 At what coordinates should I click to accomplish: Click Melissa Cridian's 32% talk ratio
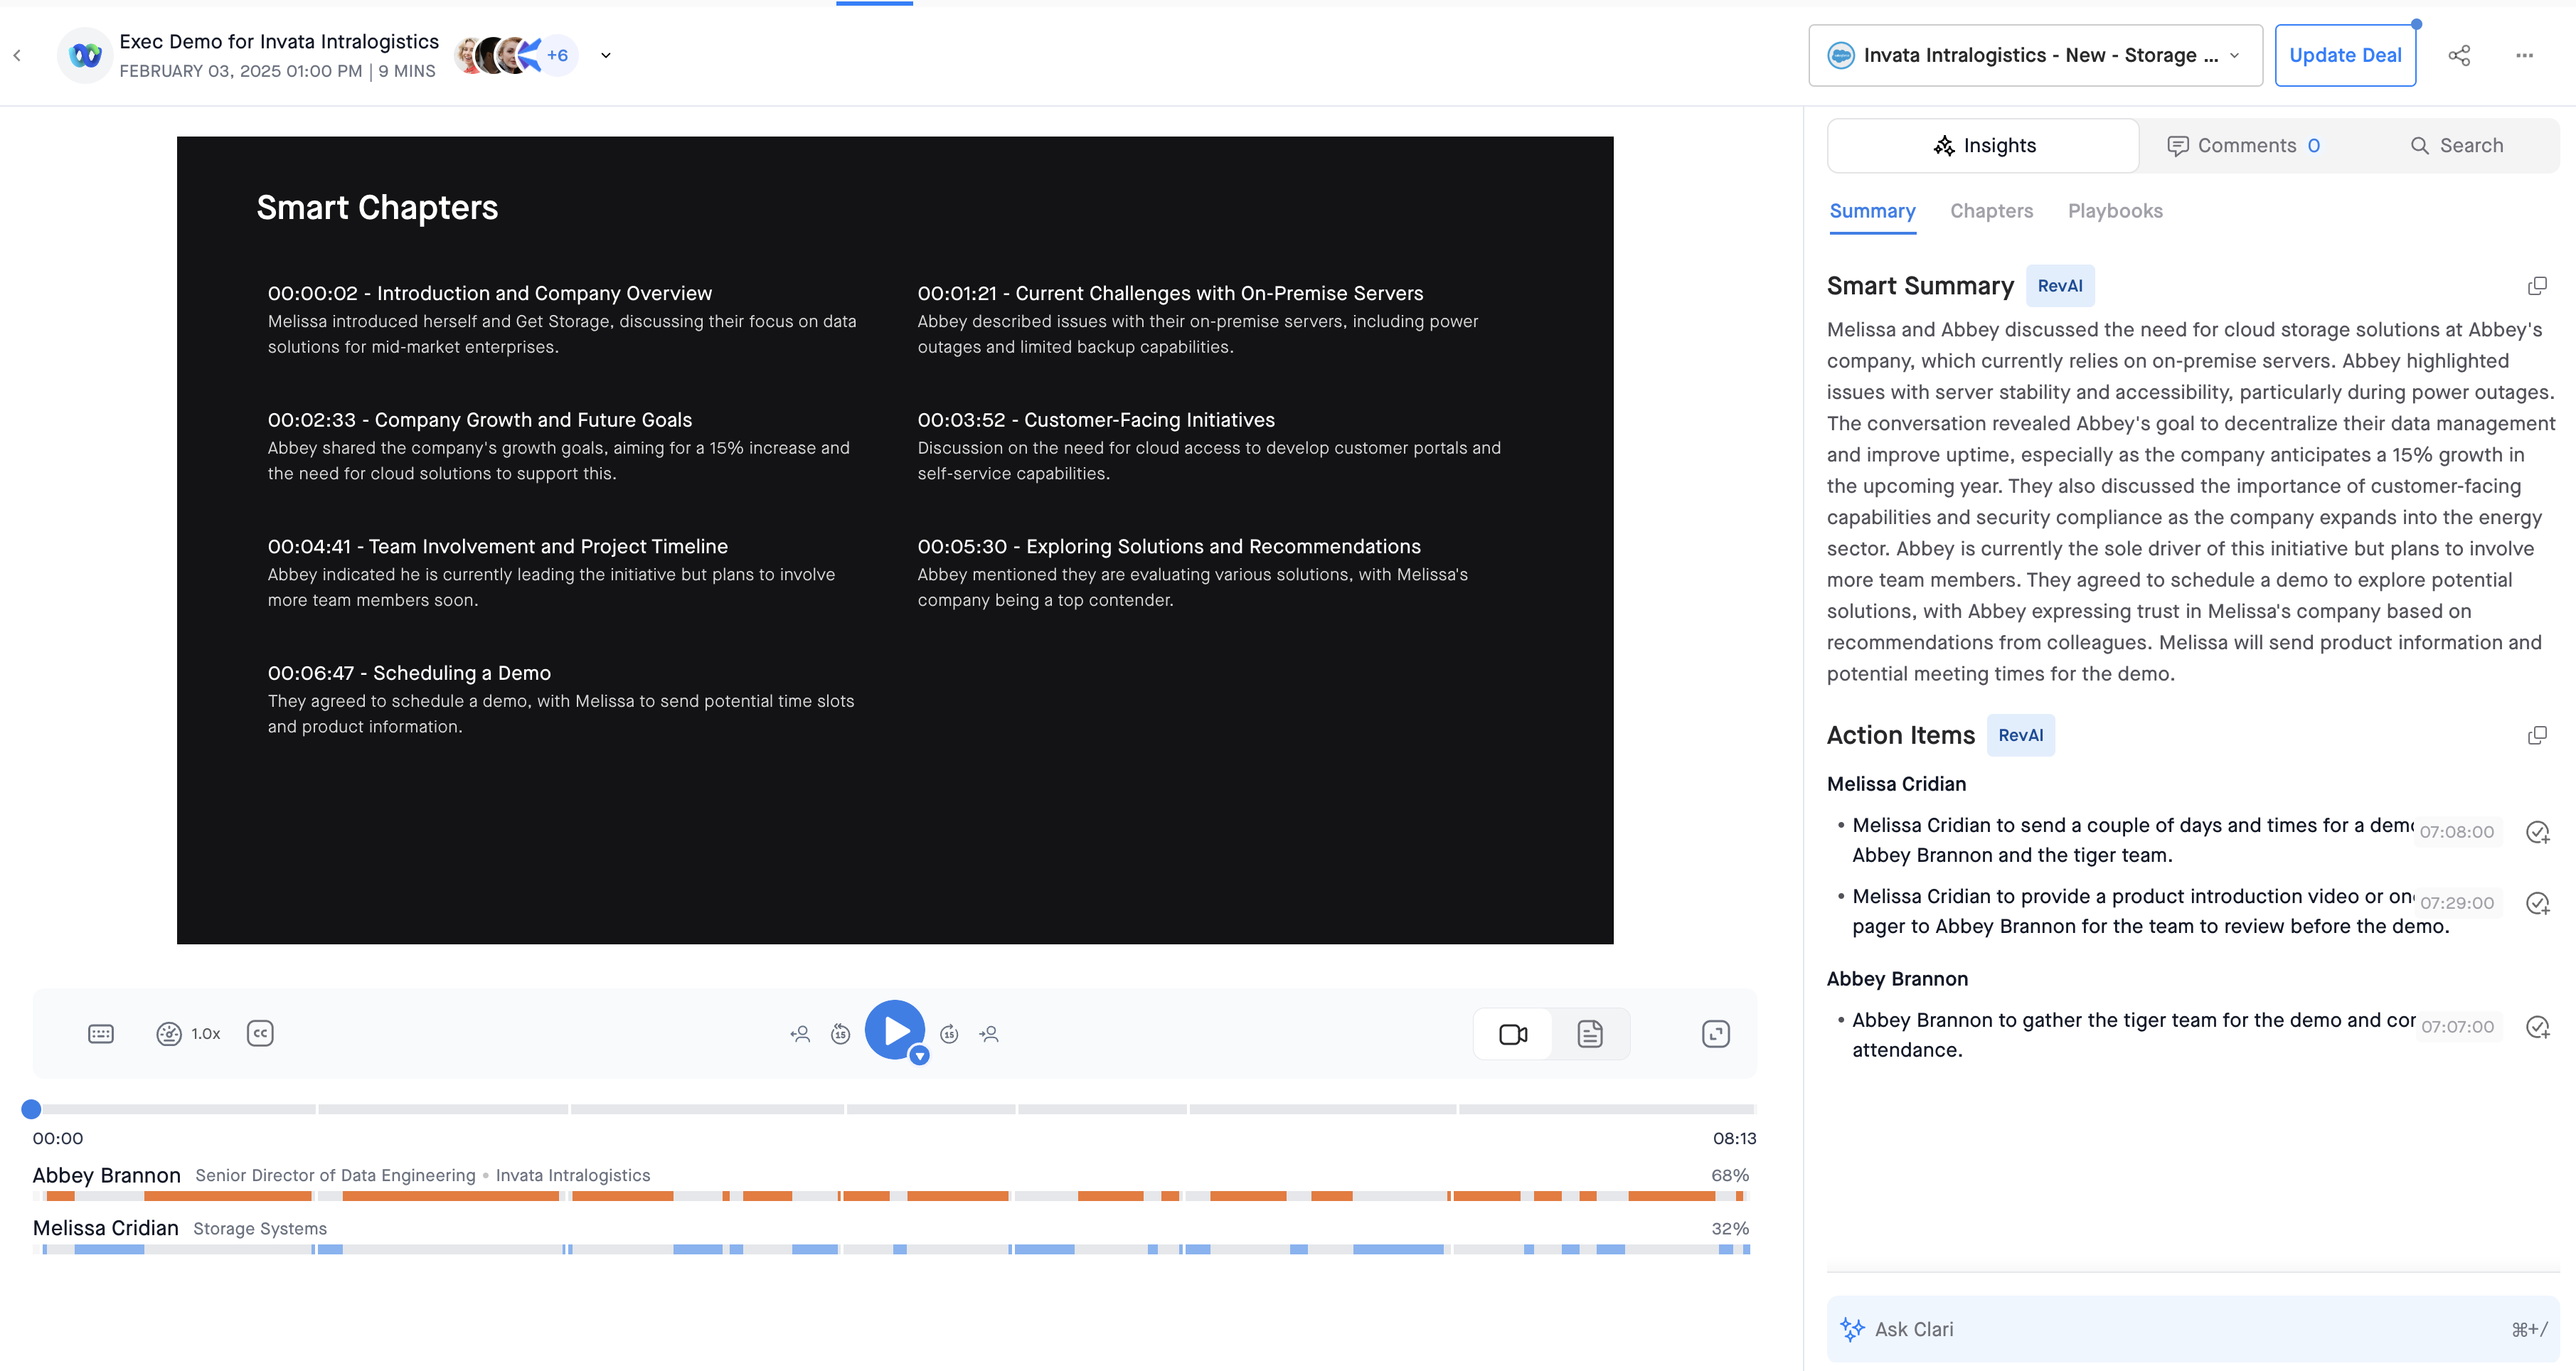coord(1730,1228)
